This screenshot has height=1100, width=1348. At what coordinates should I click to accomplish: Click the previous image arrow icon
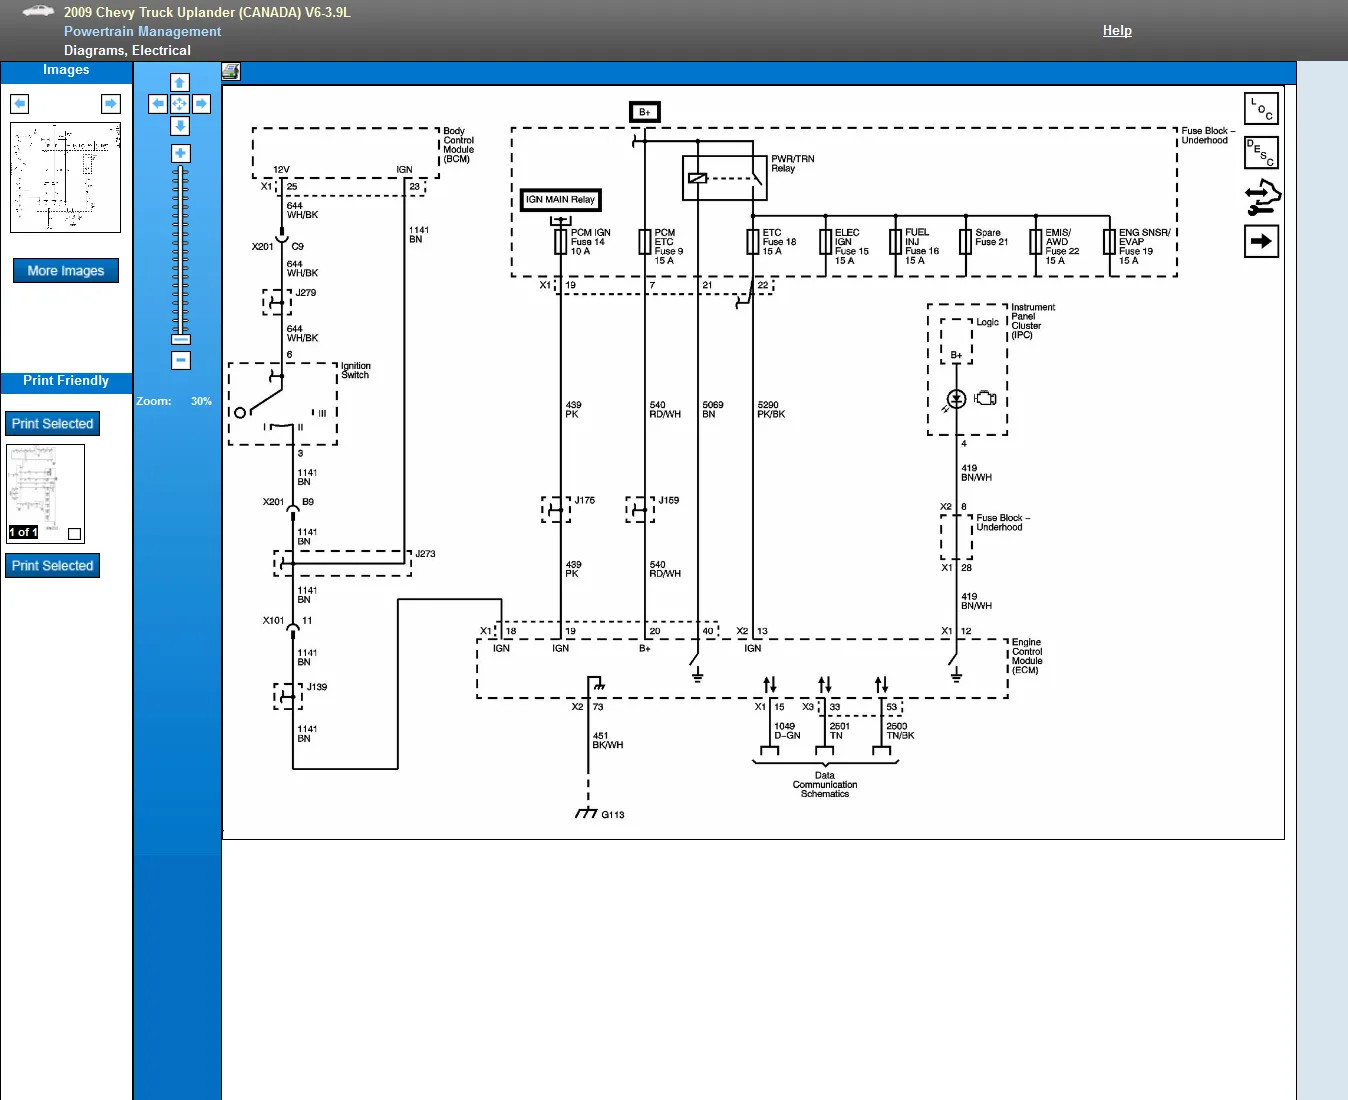coord(19,104)
